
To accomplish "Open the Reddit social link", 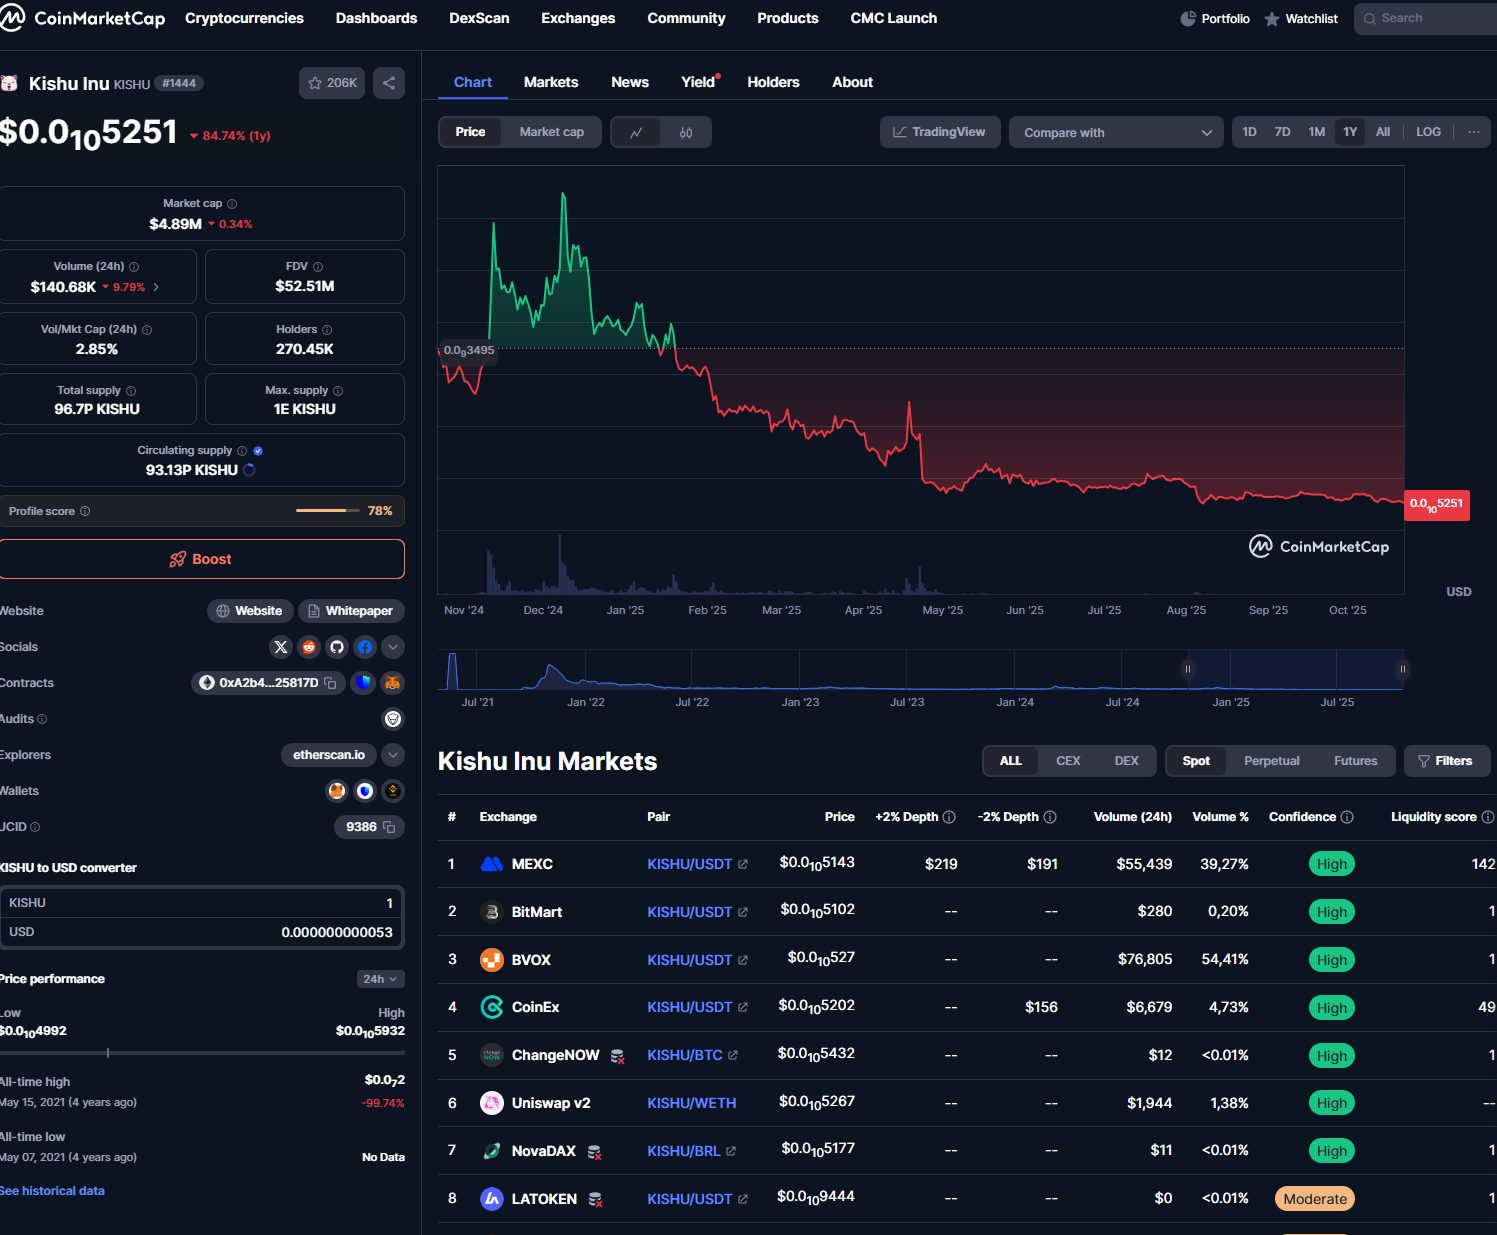I will coord(309,647).
